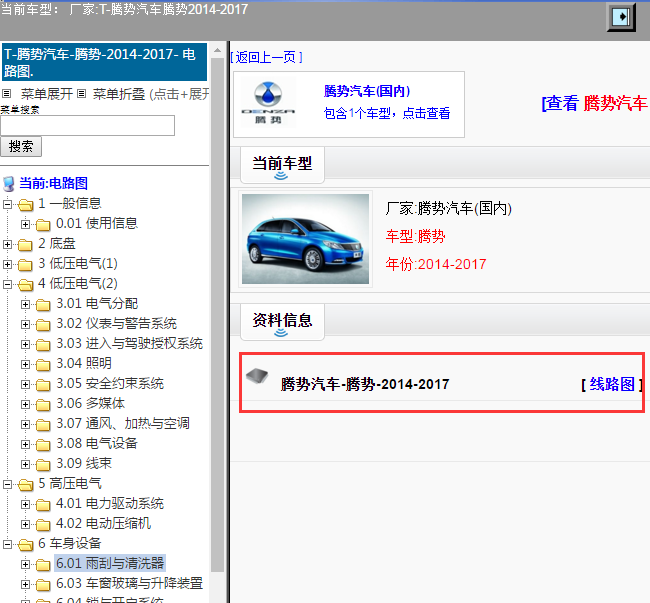Click folder icon of 3.02 仪表与警告系统
650x603 pixels.
click(x=43, y=325)
